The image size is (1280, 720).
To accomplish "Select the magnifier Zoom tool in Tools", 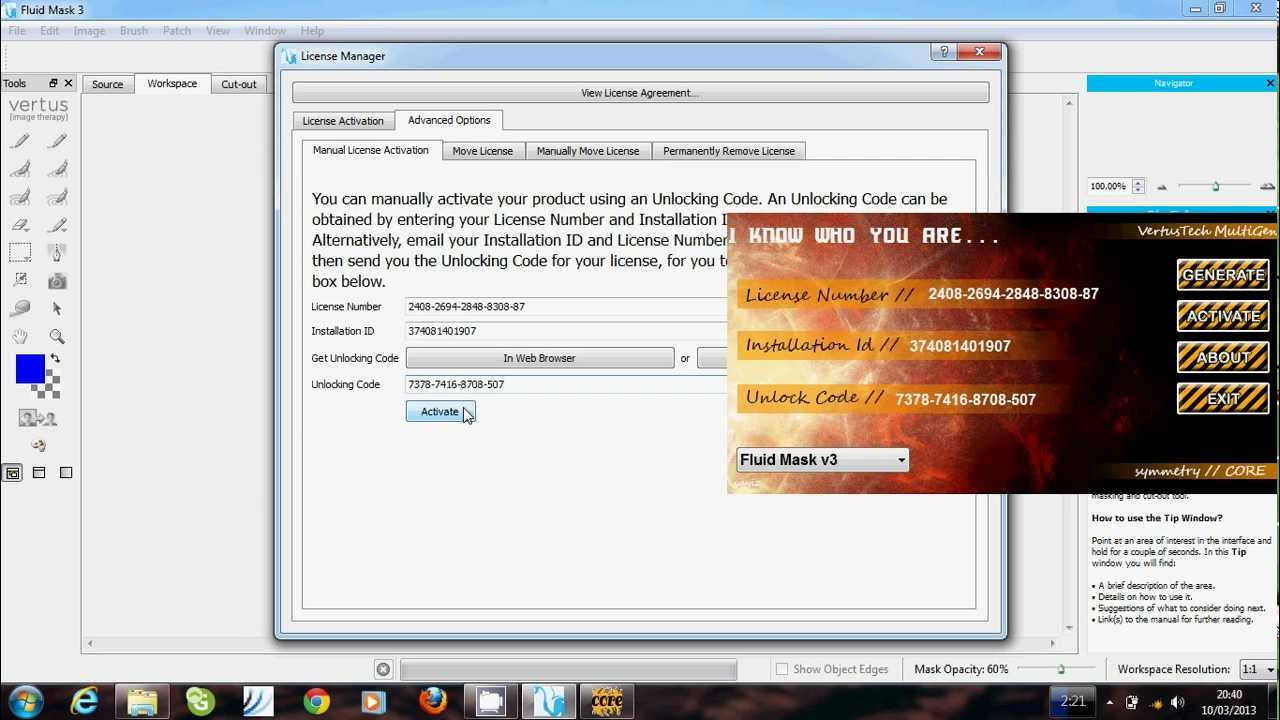I will pos(57,337).
